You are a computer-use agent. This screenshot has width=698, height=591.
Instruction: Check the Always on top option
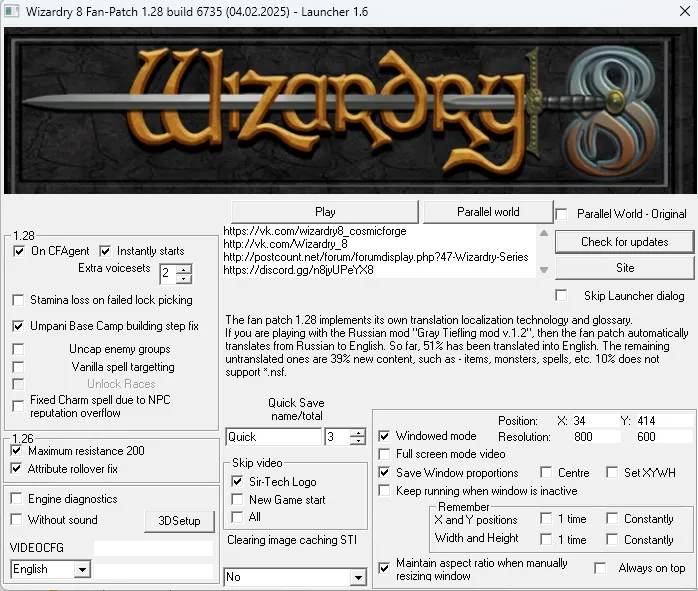point(600,568)
